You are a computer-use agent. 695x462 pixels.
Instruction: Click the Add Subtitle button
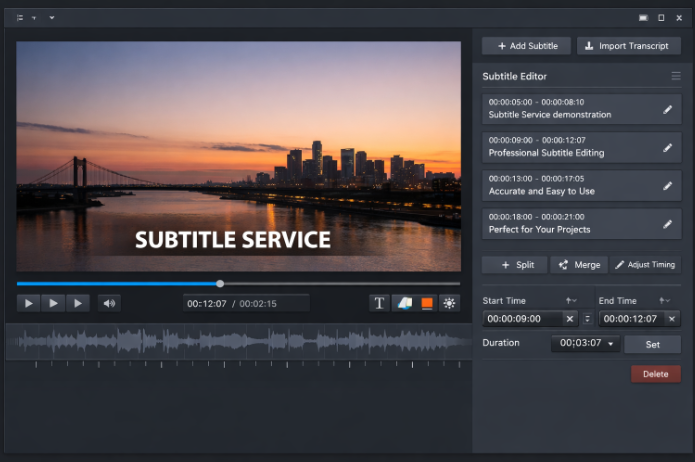pos(526,46)
